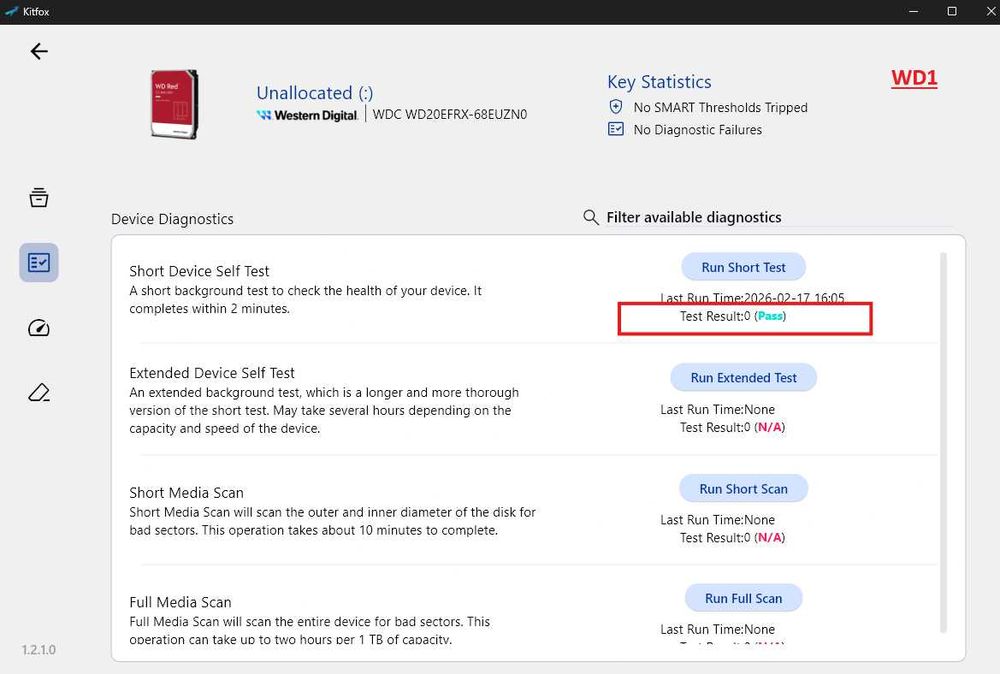Screen dimensions: 1000x674
Task: Minimize the Kitfox window
Action: pyautogui.click(x=914, y=11)
